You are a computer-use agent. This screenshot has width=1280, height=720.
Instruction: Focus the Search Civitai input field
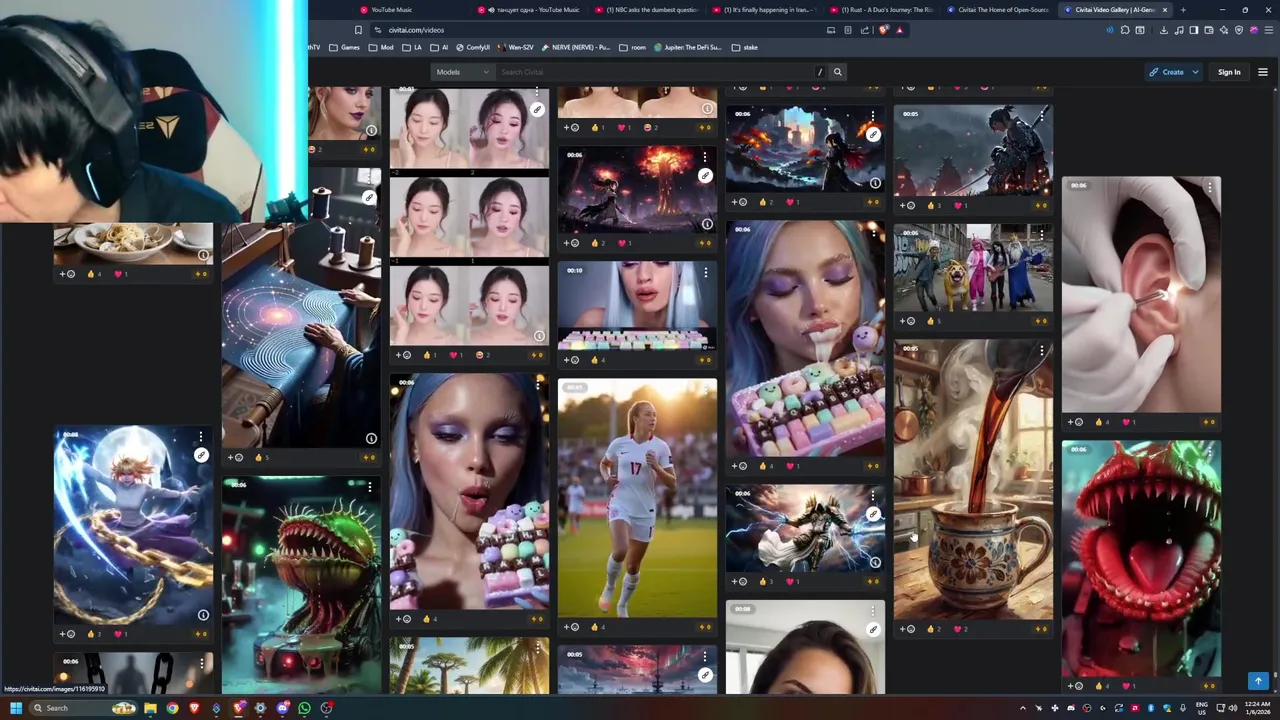655,72
